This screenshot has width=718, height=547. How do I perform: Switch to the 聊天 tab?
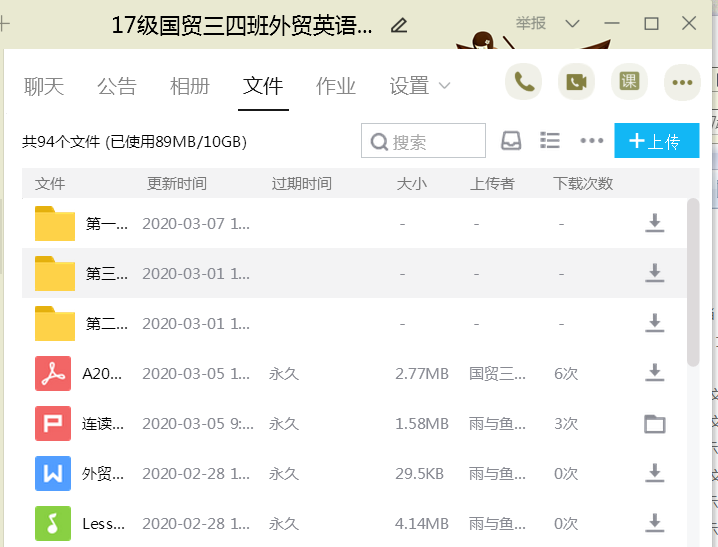[44, 86]
